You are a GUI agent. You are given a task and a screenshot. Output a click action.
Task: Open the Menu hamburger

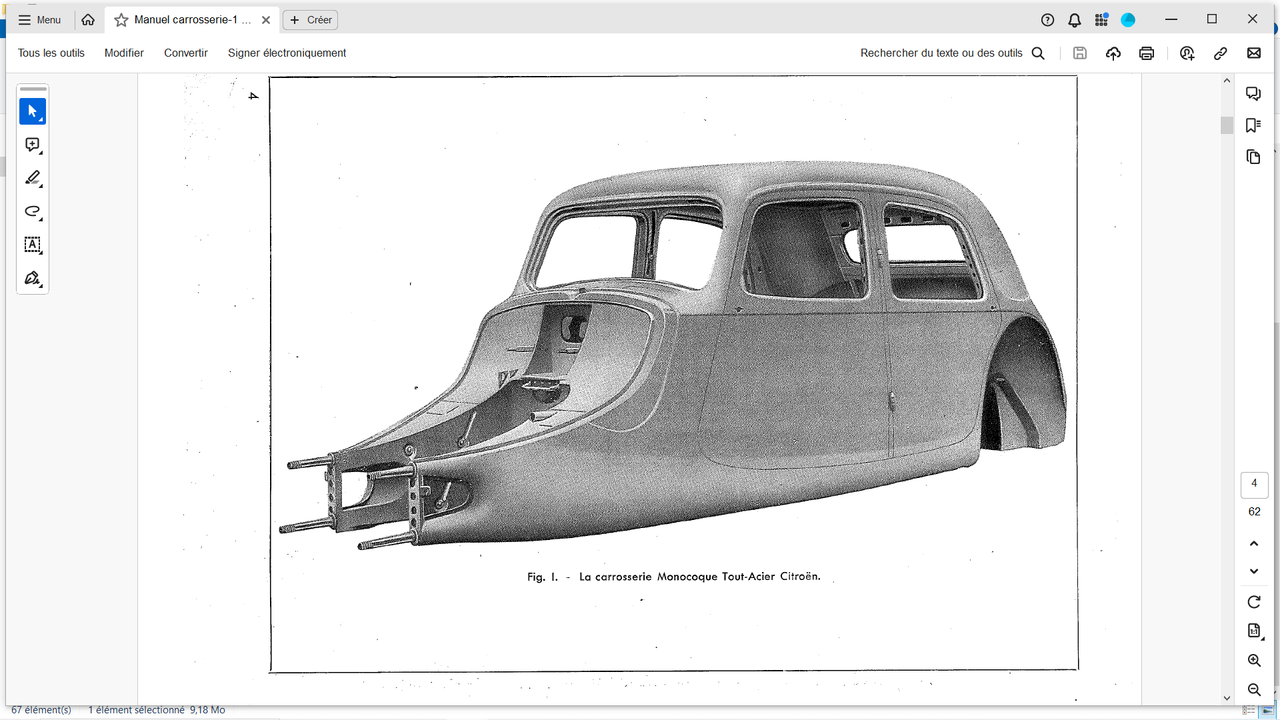click(x=39, y=20)
